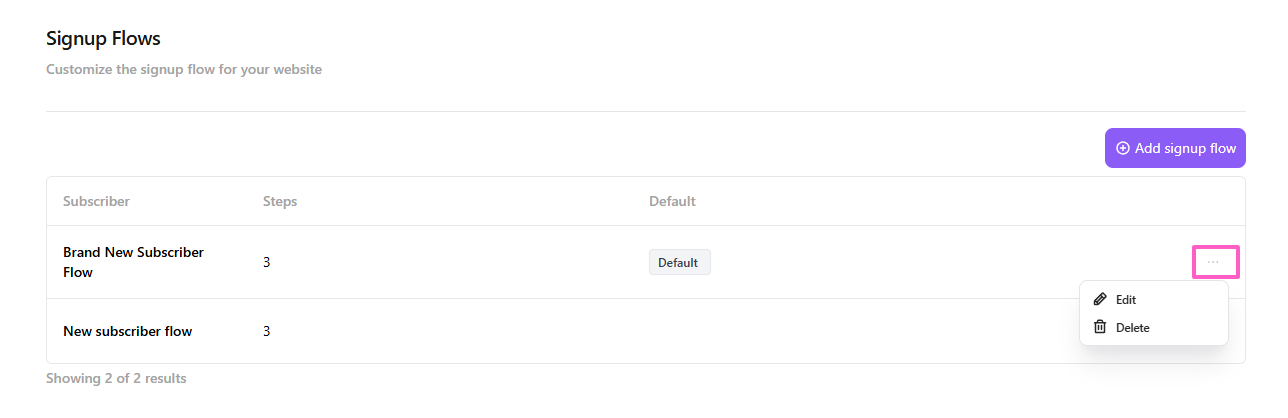Click the Signup Flows page heading
The image size is (1288, 418).
pos(103,39)
